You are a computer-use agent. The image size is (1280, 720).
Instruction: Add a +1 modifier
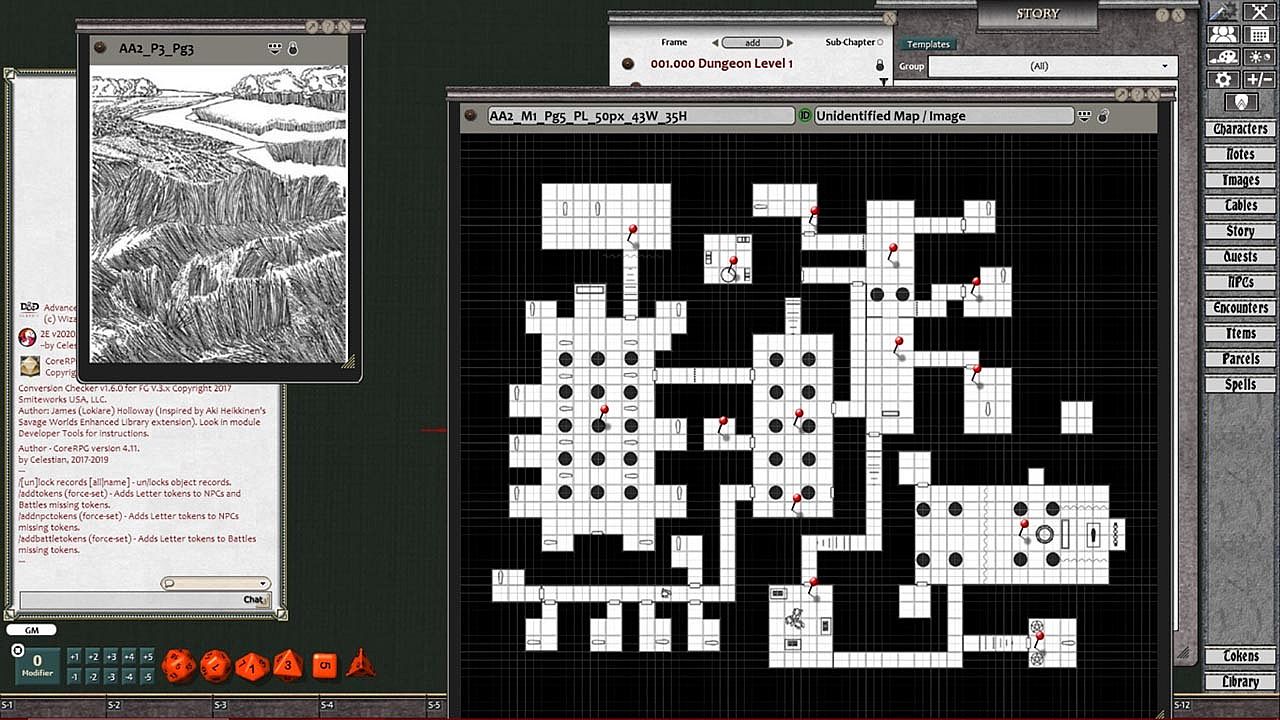[74, 657]
